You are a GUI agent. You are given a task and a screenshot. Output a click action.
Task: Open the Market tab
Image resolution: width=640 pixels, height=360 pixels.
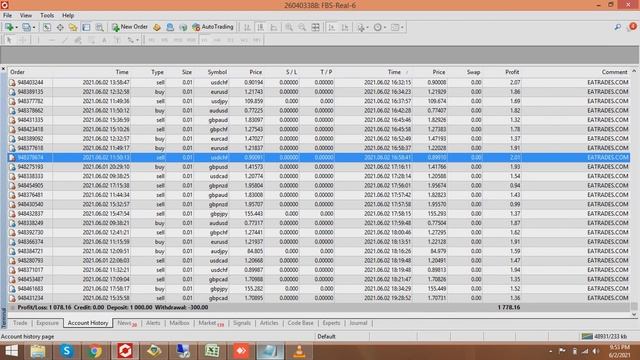211,323
